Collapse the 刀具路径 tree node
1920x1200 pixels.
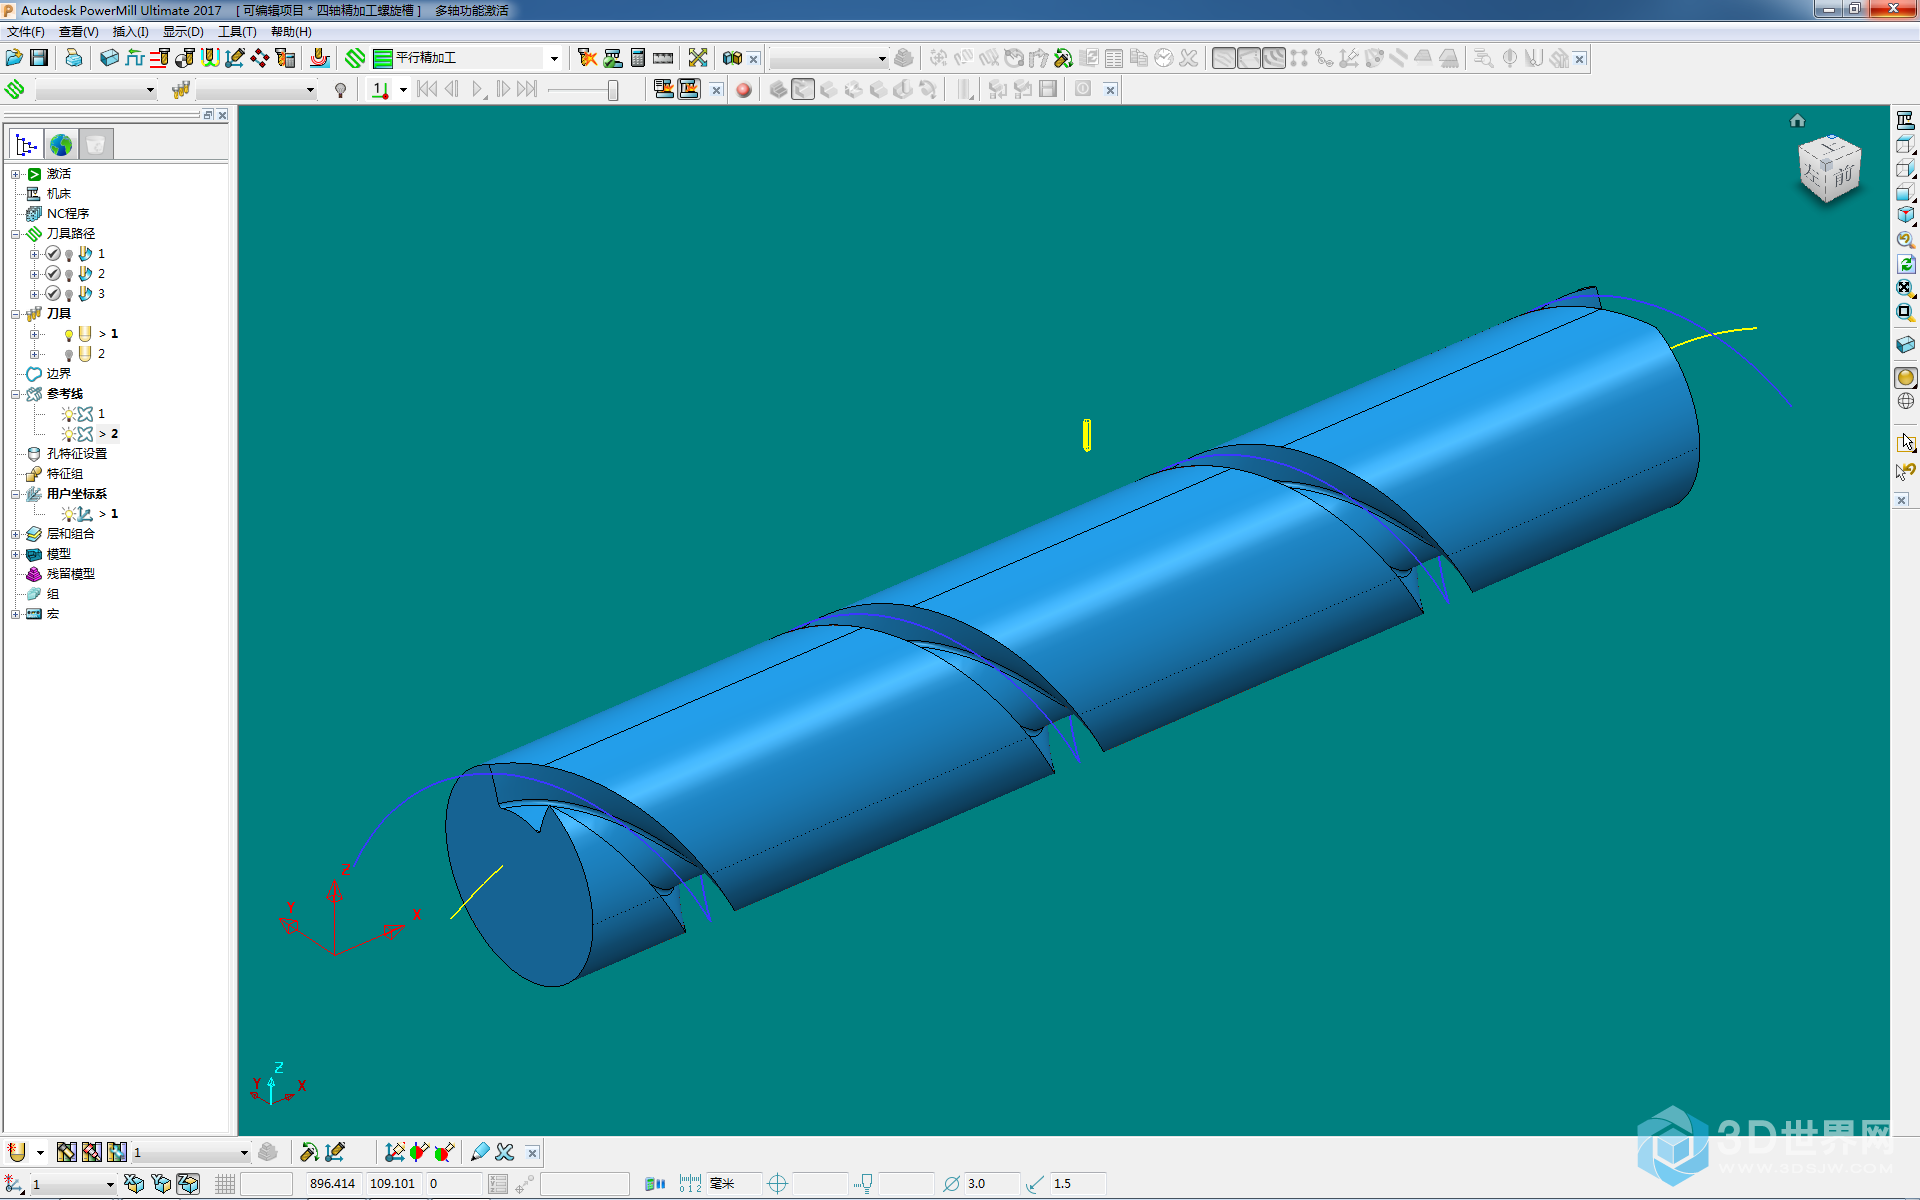pyautogui.click(x=16, y=234)
